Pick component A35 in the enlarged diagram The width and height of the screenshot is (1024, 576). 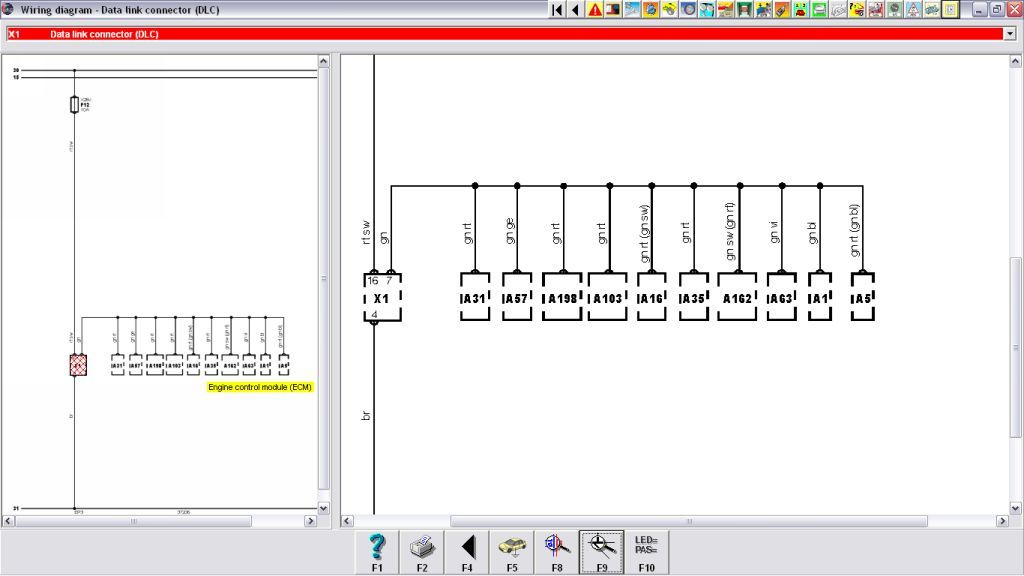pyautogui.click(x=694, y=298)
